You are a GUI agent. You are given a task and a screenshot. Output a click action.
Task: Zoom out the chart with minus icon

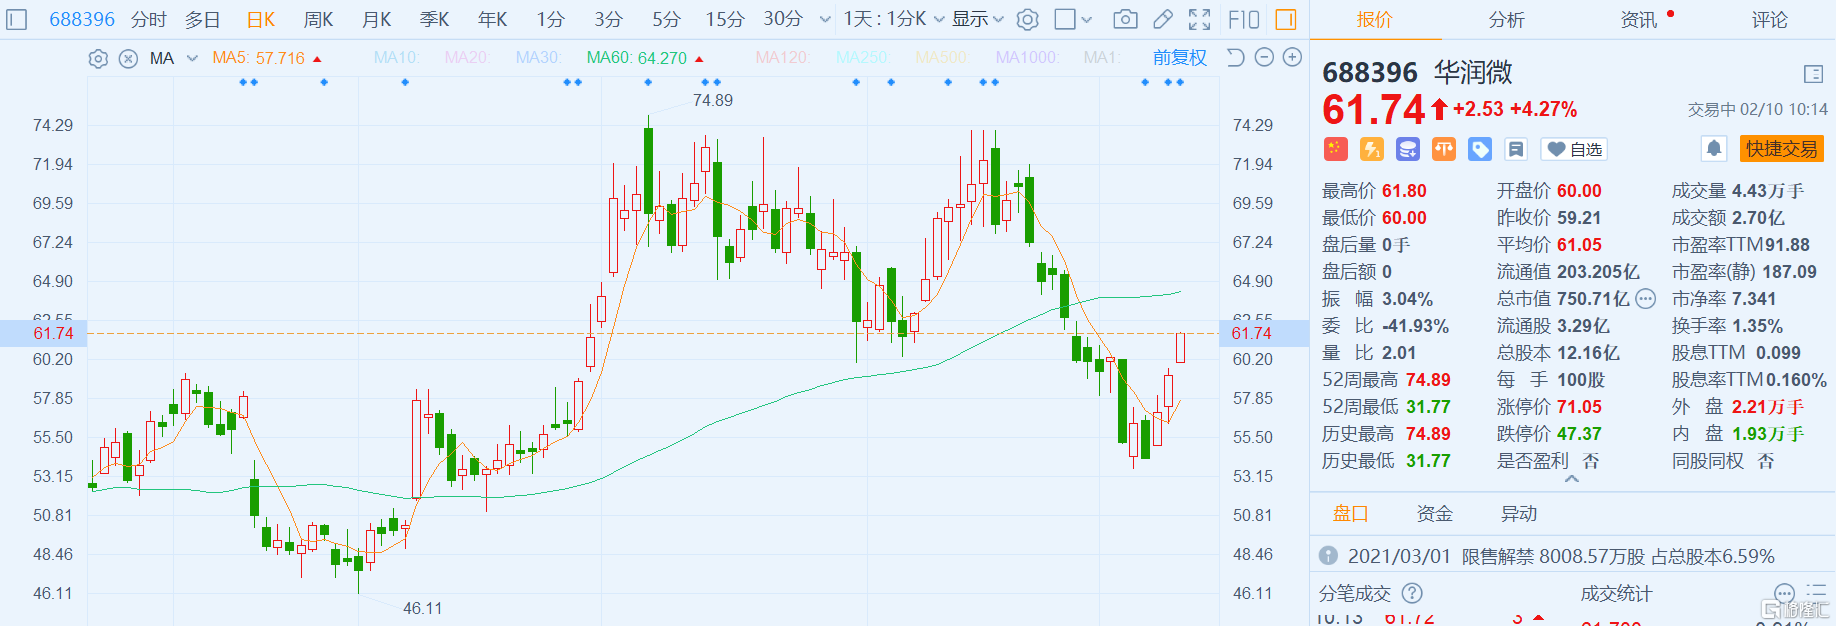point(1264,58)
